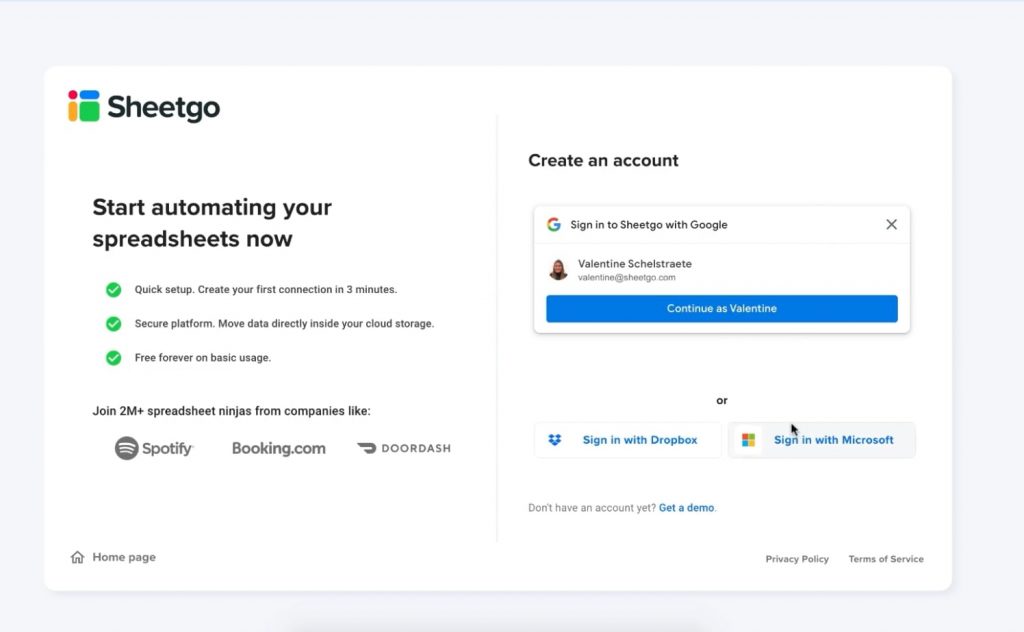Click the Secure platform green checkmark
Screen dimensions: 1024x632
114,324
